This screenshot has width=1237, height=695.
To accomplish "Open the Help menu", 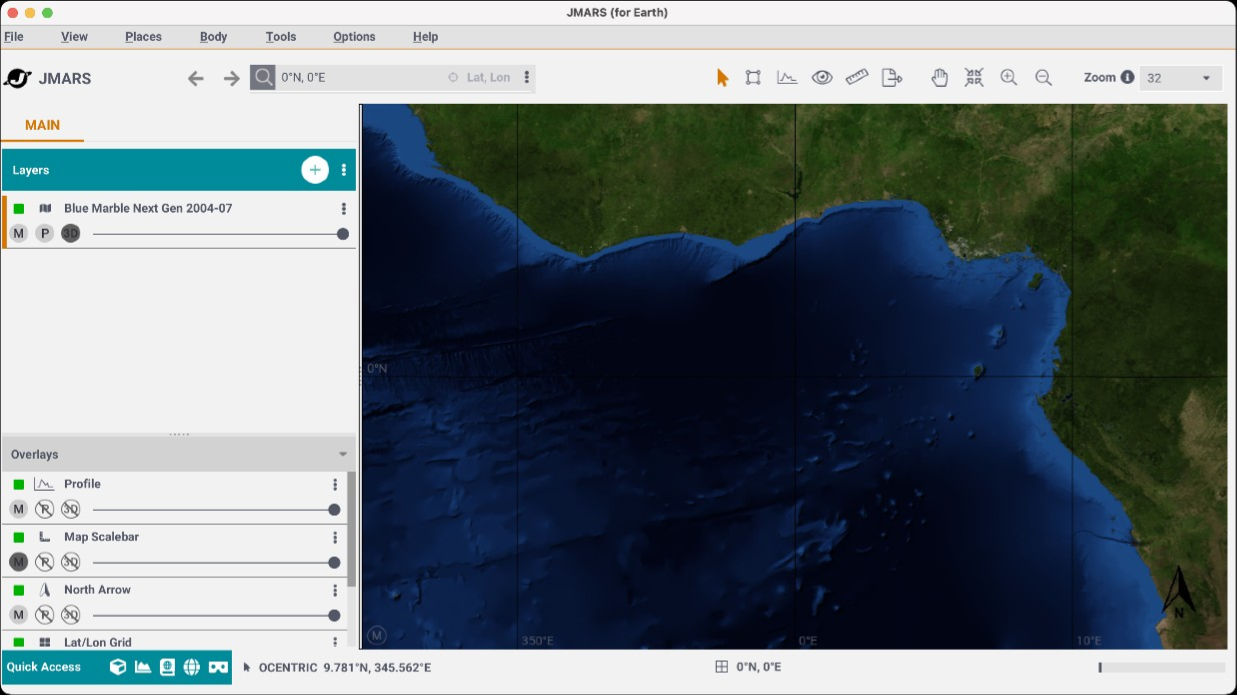I will pyautogui.click(x=425, y=36).
